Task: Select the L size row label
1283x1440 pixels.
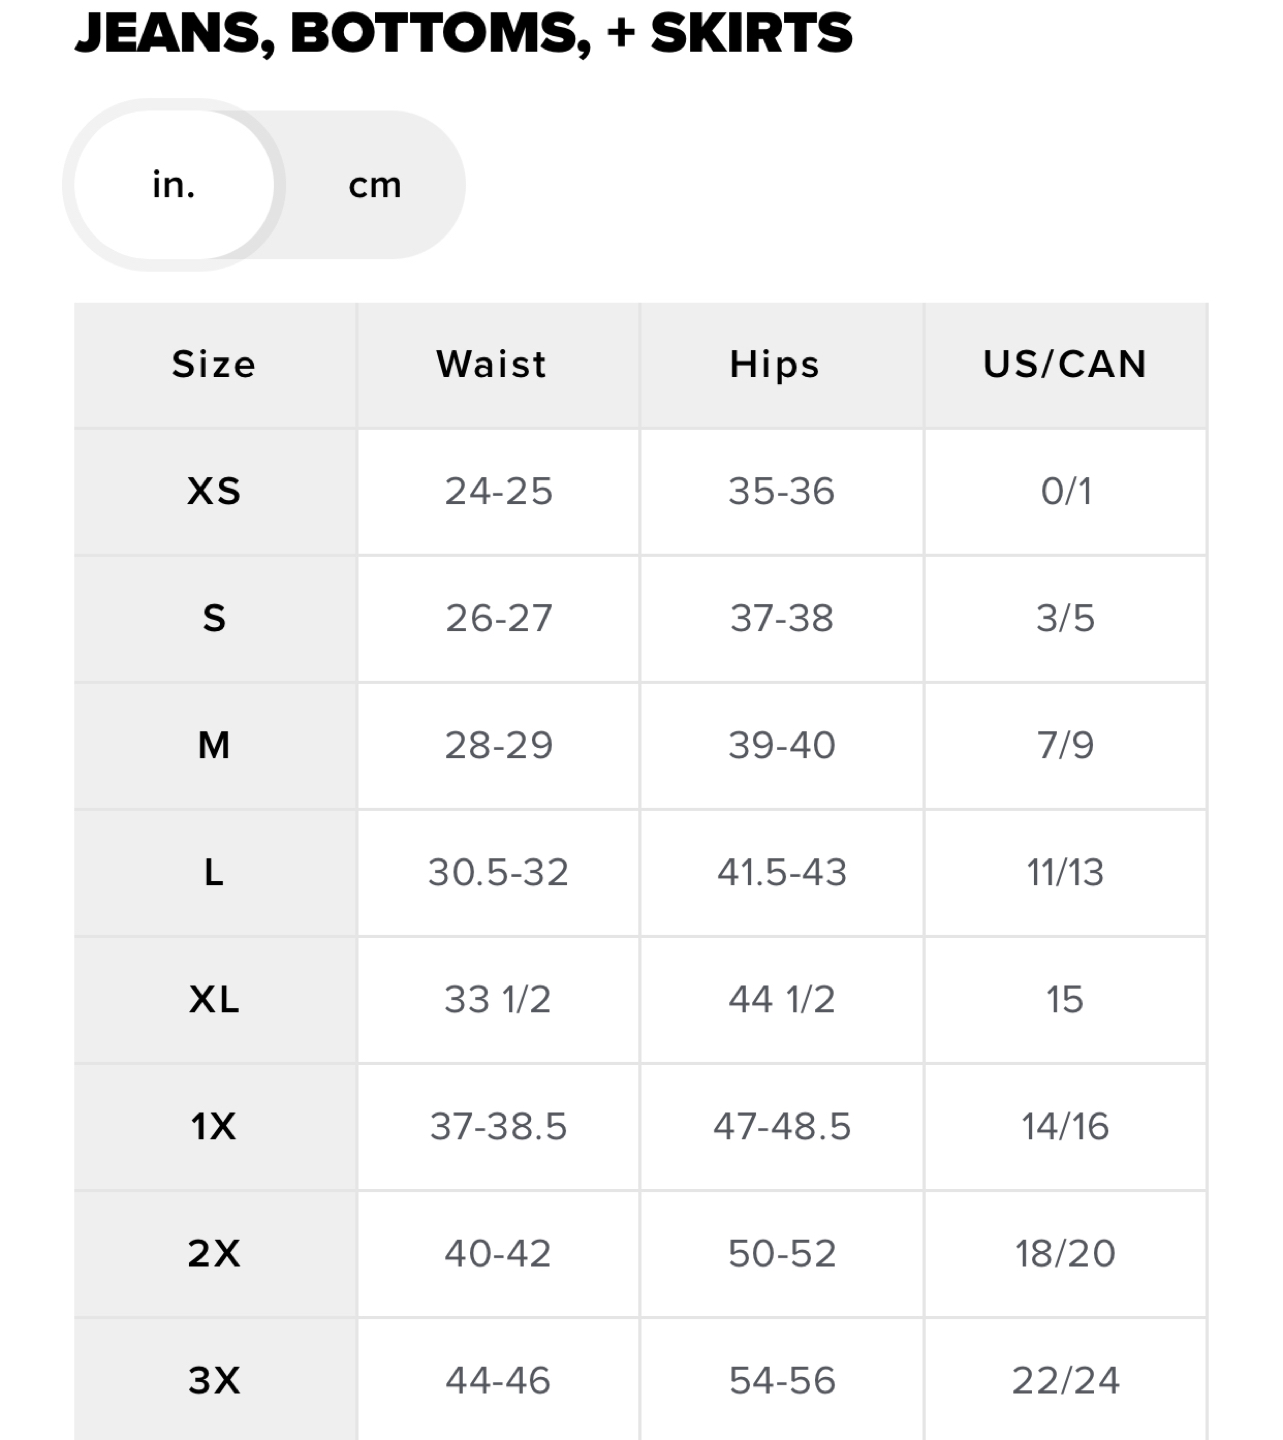Action: pyautogui.click(x=214, y=872)
